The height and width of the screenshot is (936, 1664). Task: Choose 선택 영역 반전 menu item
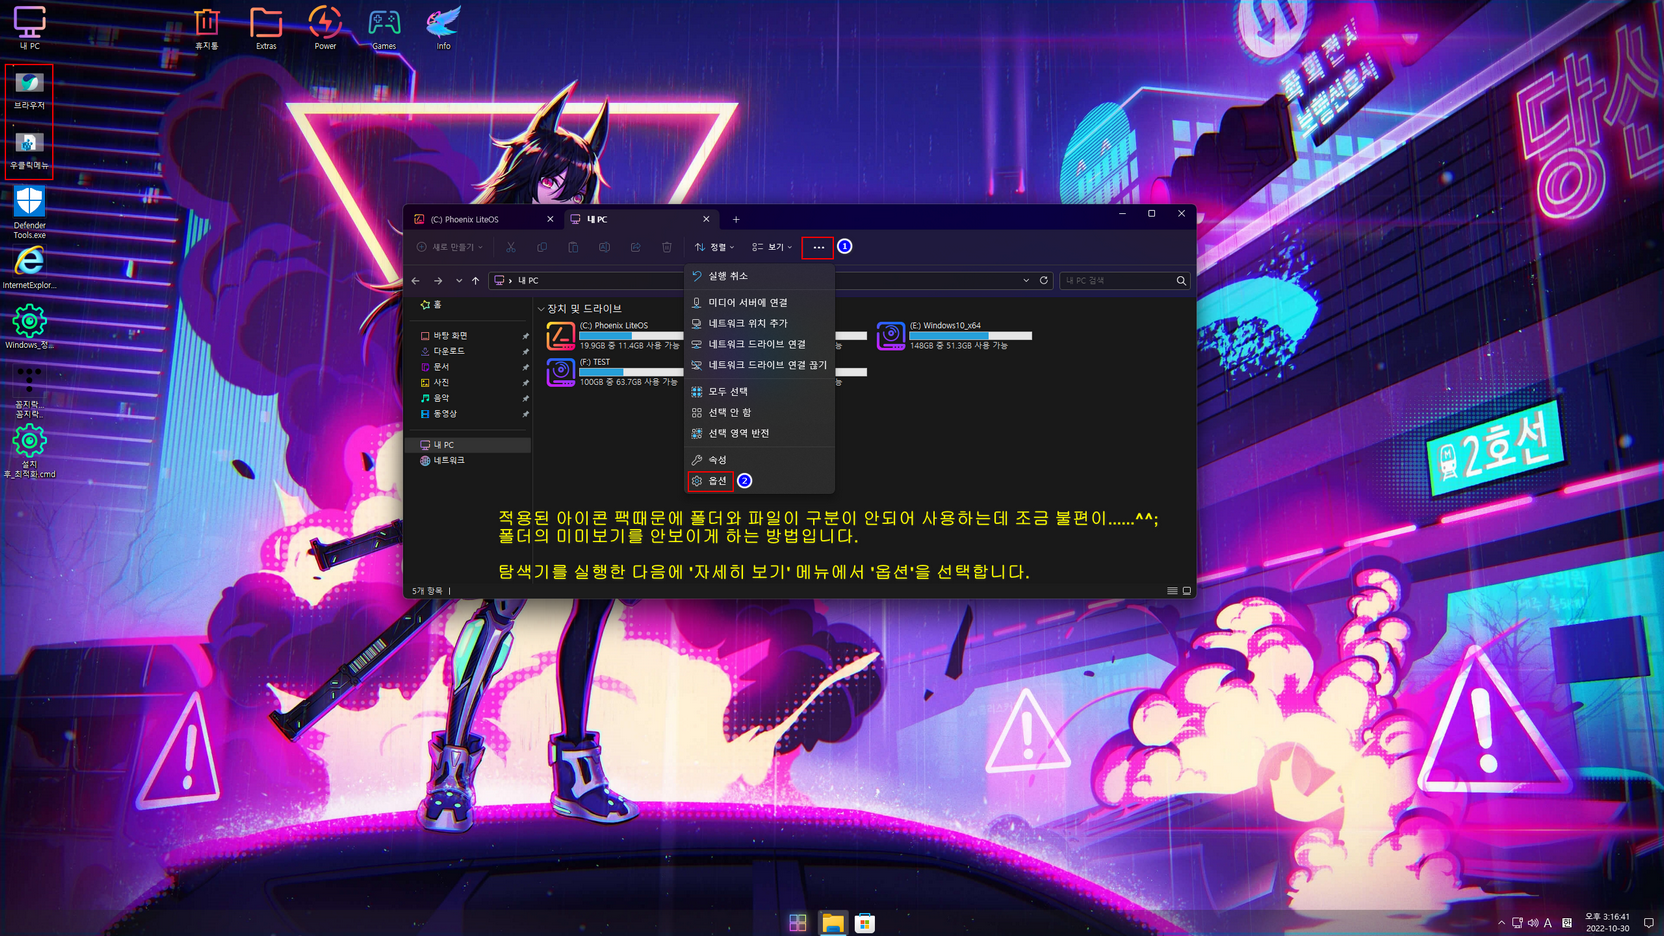pyautogui.click(x=760, y=433)
